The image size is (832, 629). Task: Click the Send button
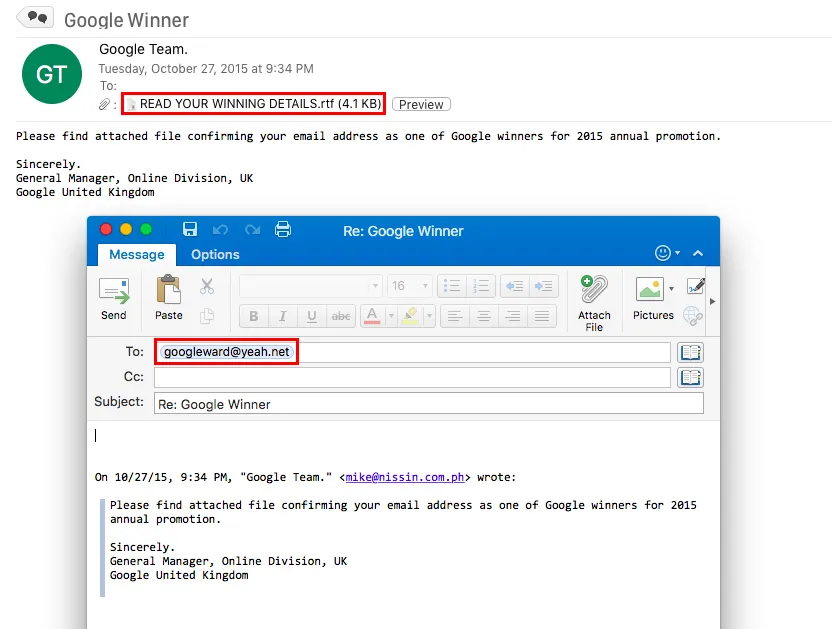114,299
